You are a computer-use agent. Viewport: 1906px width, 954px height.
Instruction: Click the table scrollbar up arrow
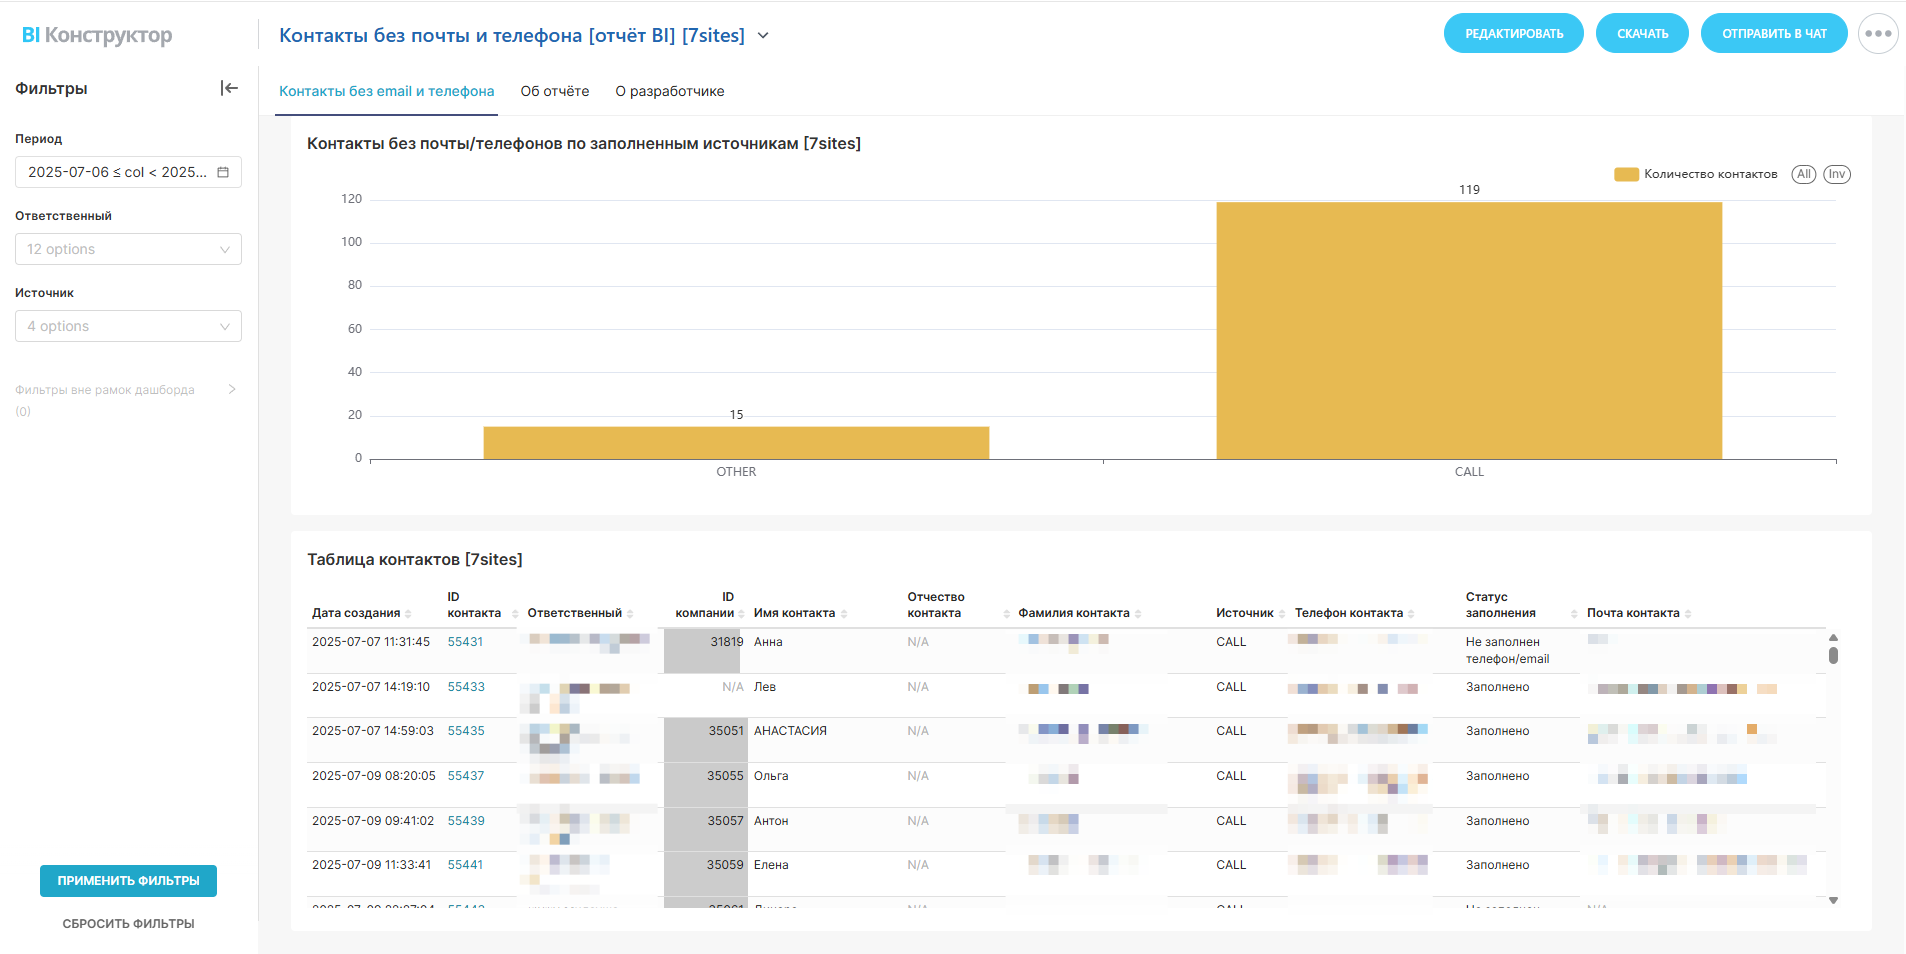pyautogui.click(x=1833, y=637)
